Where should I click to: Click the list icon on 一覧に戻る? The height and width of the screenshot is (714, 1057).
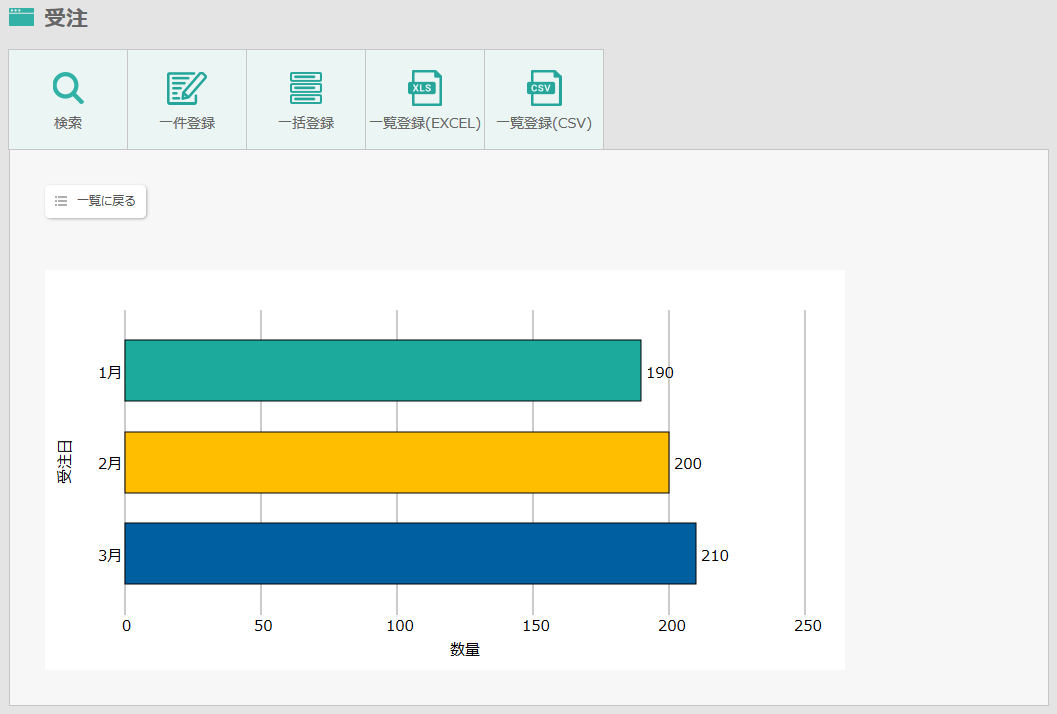pos(61,201)
